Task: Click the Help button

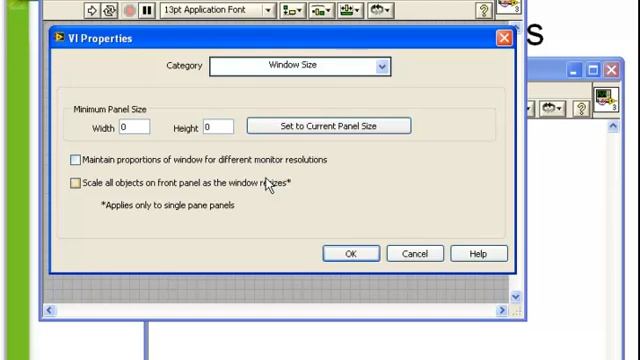Action: click(479, 253)
